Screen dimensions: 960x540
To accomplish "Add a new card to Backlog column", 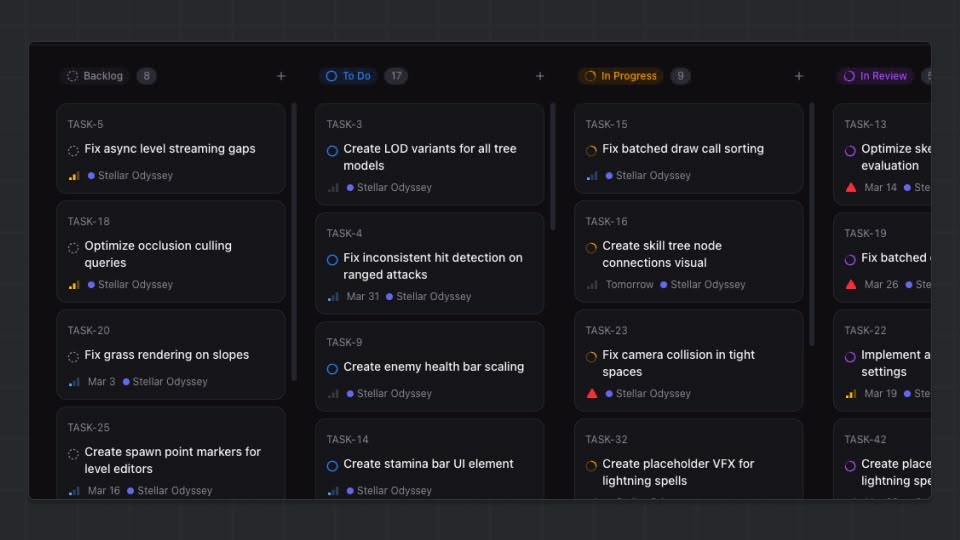I will click(x=281, y=76).
